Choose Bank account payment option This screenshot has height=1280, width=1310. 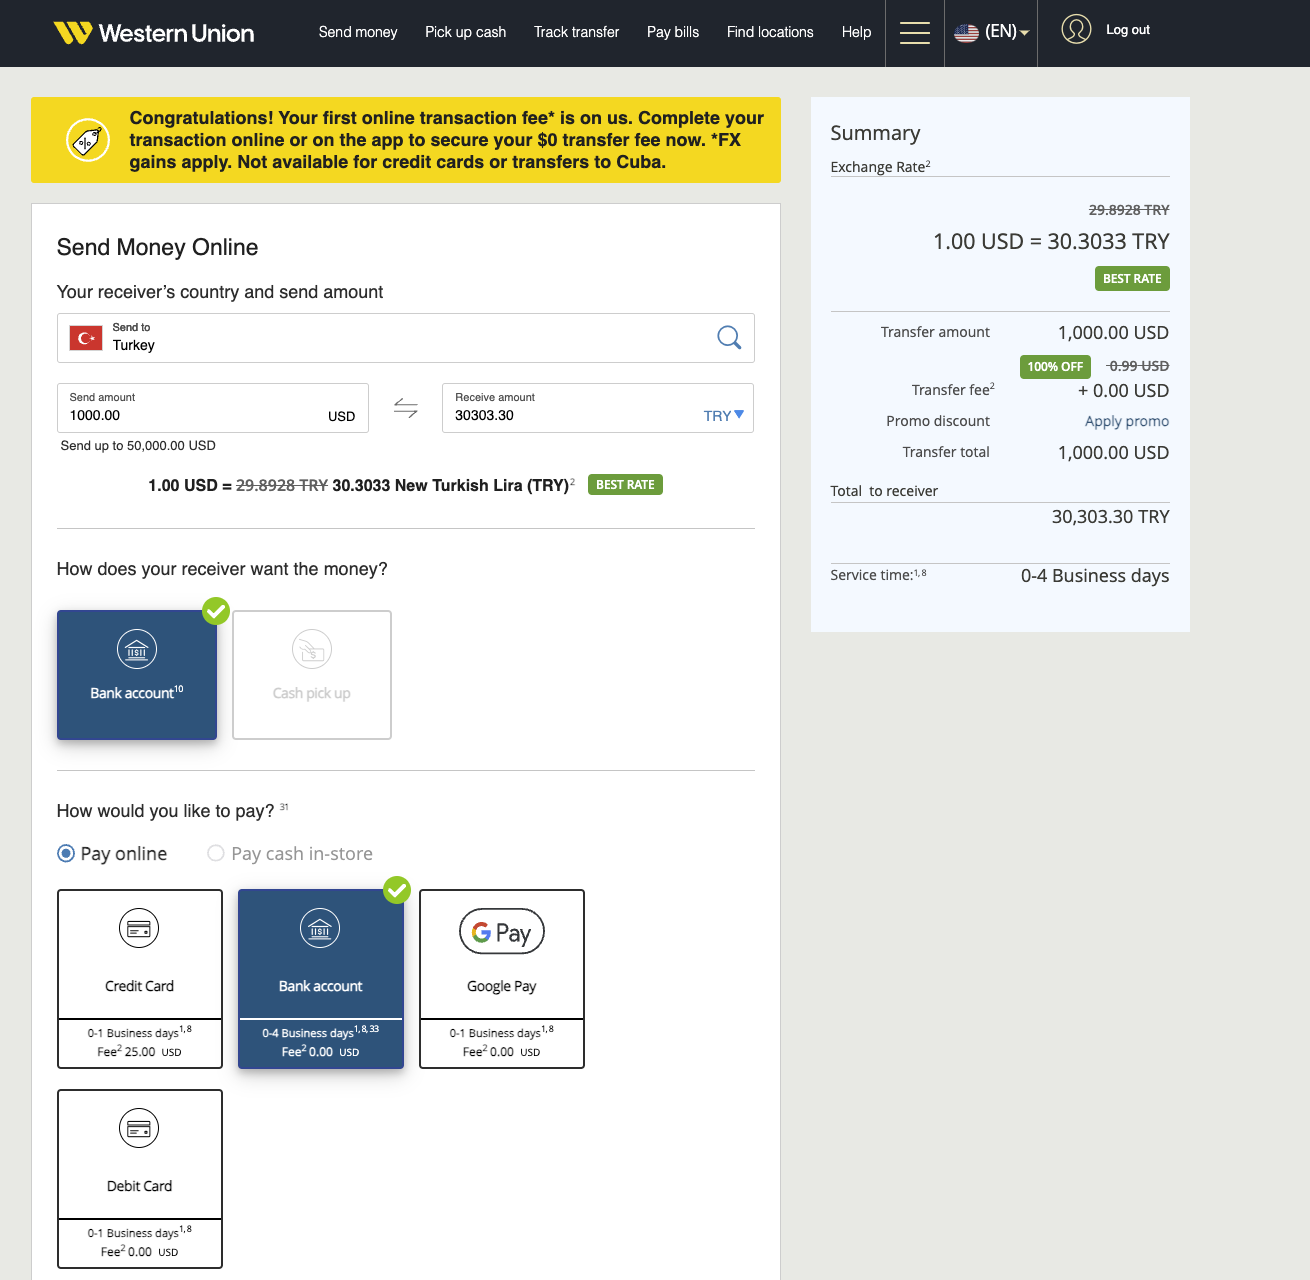(x=321, y=979)
